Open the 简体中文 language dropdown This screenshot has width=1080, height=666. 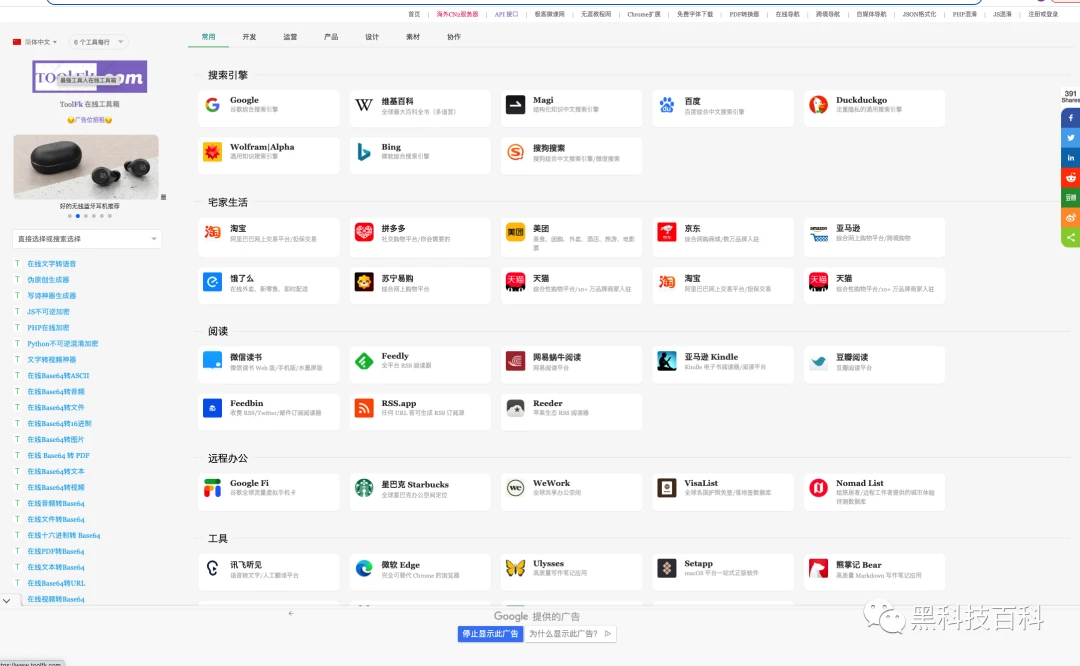(x=35, y=42)
